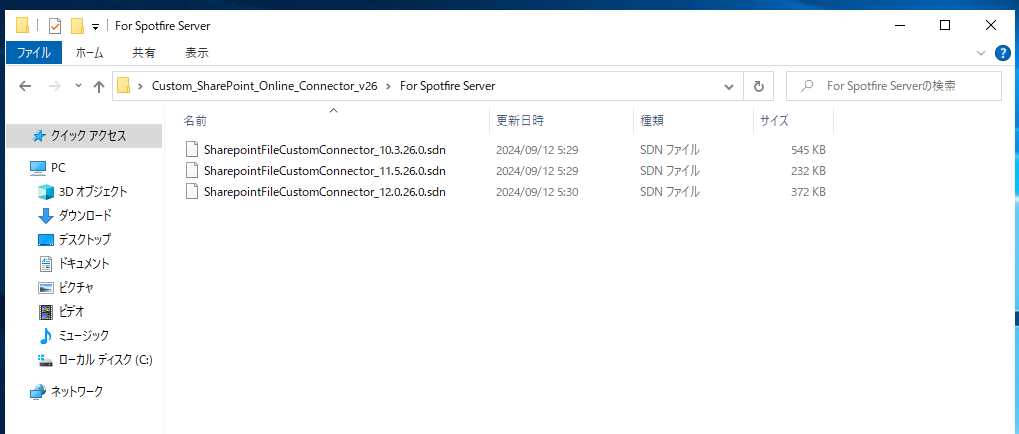
Task: Open ローカル ディスク (C:) drive
Action: 105,359
